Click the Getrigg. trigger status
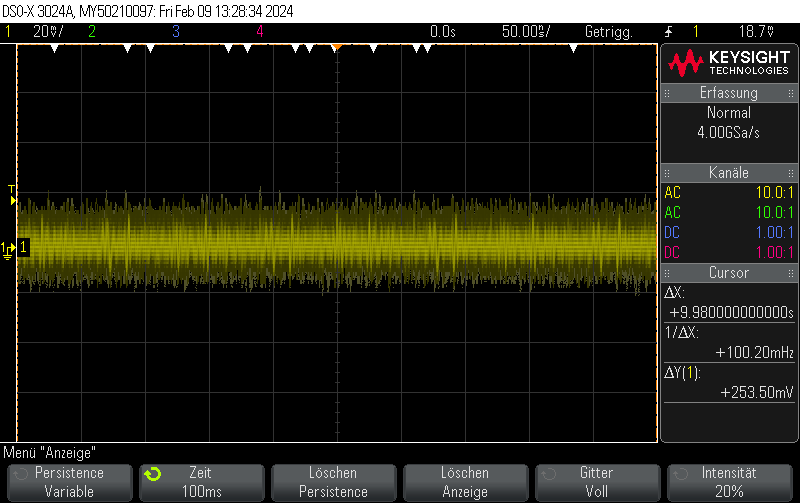 pos(609,32)
